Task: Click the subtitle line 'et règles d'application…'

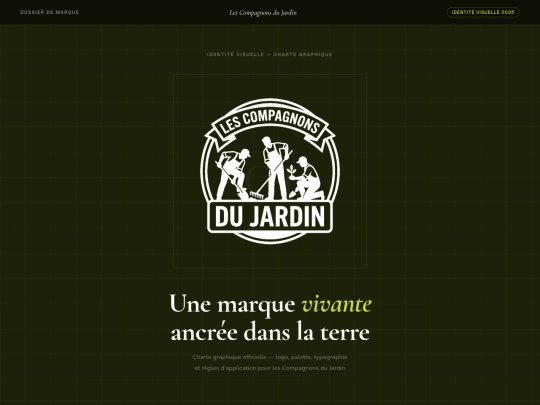Action: 270,368
